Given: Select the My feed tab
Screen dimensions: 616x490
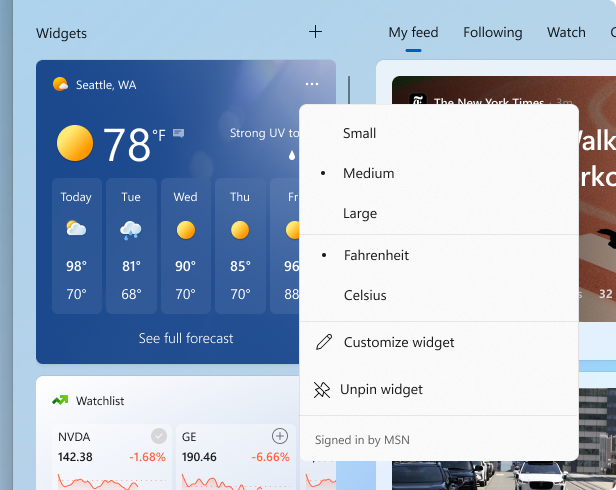Looking at the screenshot, I should (x=413, y=33).
